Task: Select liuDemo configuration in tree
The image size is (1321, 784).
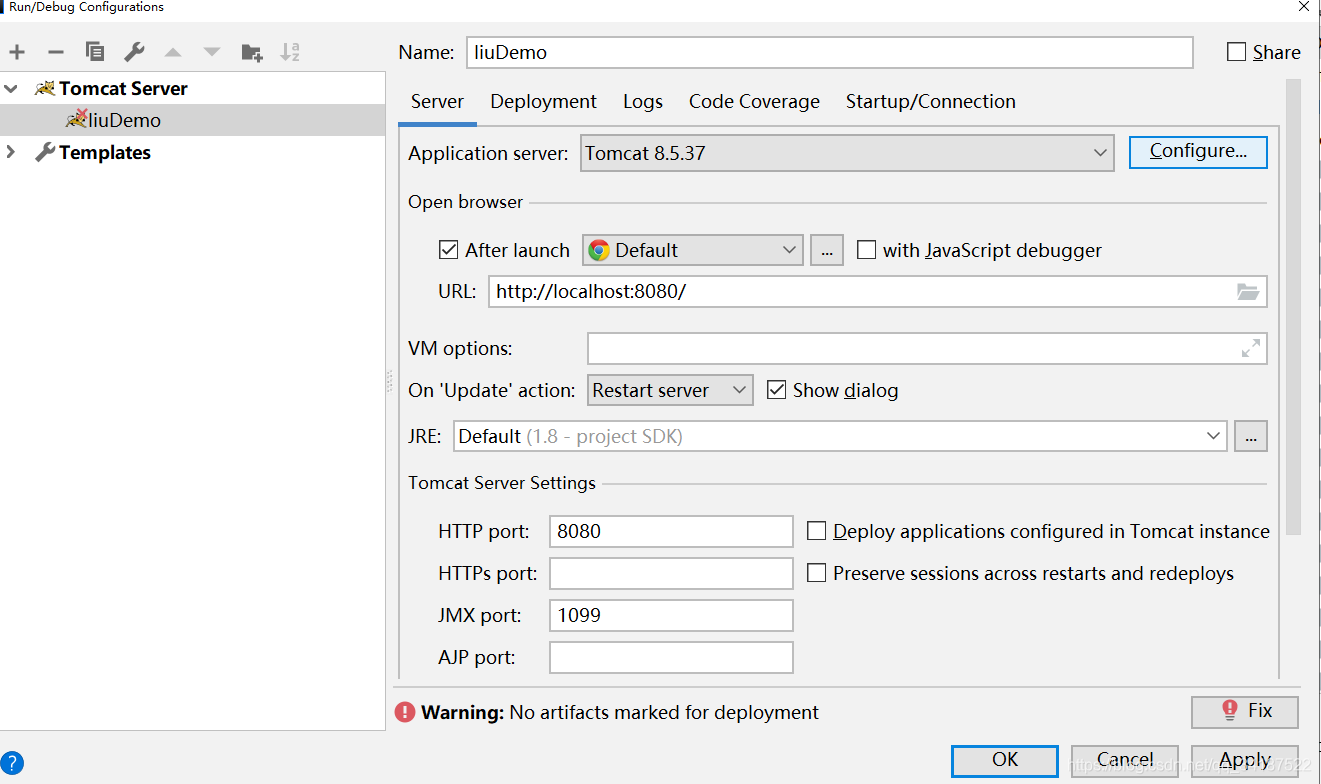Action: (x=192, y=120)
